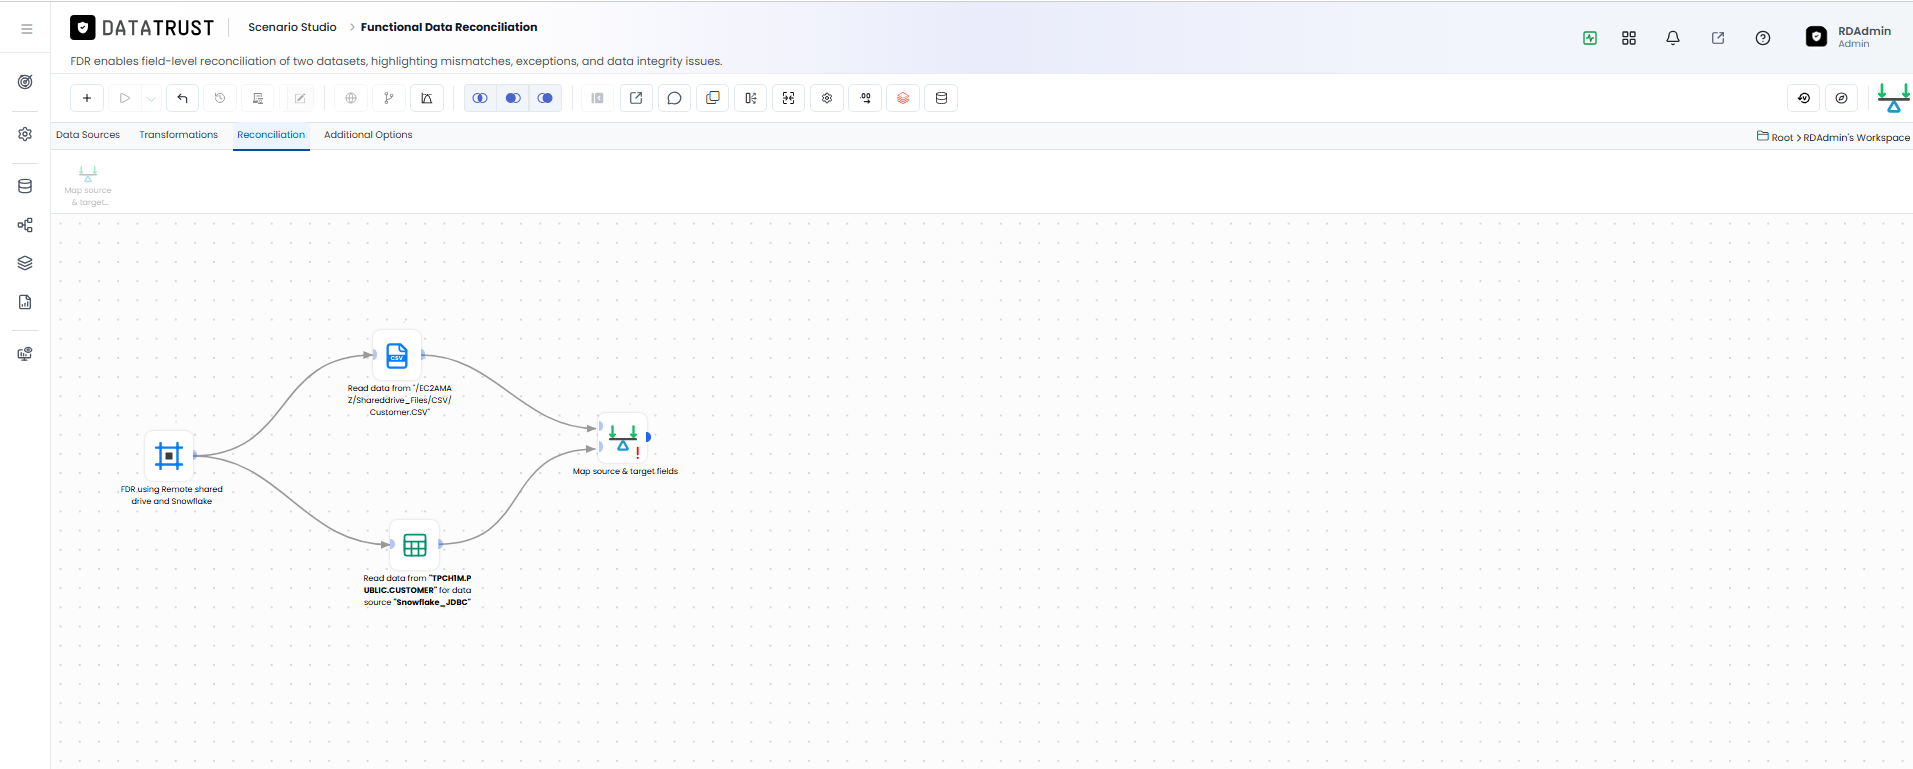Viewport: 1913px width, 769px height.
Task: Open the database cylinder toolbar icon
Action: tap(941, 98)
